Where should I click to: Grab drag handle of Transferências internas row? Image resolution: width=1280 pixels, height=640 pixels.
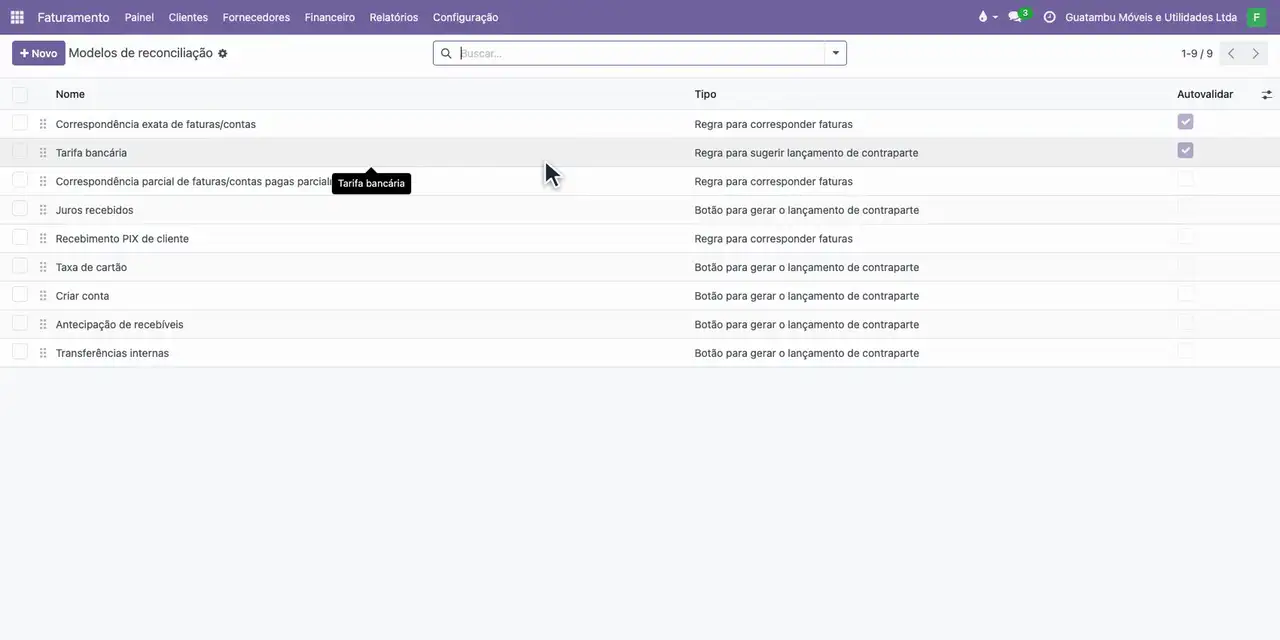tap(43, 353)
